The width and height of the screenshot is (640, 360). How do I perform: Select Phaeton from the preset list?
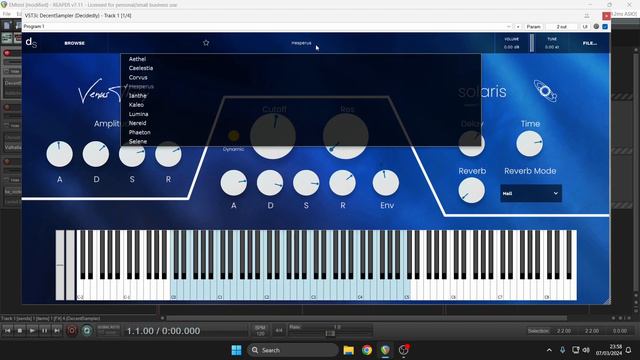pyautogui.click(x=140, y=132)
